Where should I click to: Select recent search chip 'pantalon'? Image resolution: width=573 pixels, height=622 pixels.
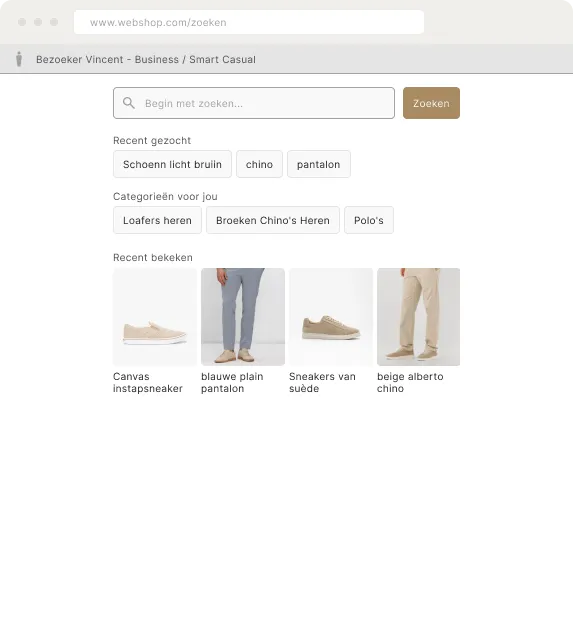click(x=319, y=164)
